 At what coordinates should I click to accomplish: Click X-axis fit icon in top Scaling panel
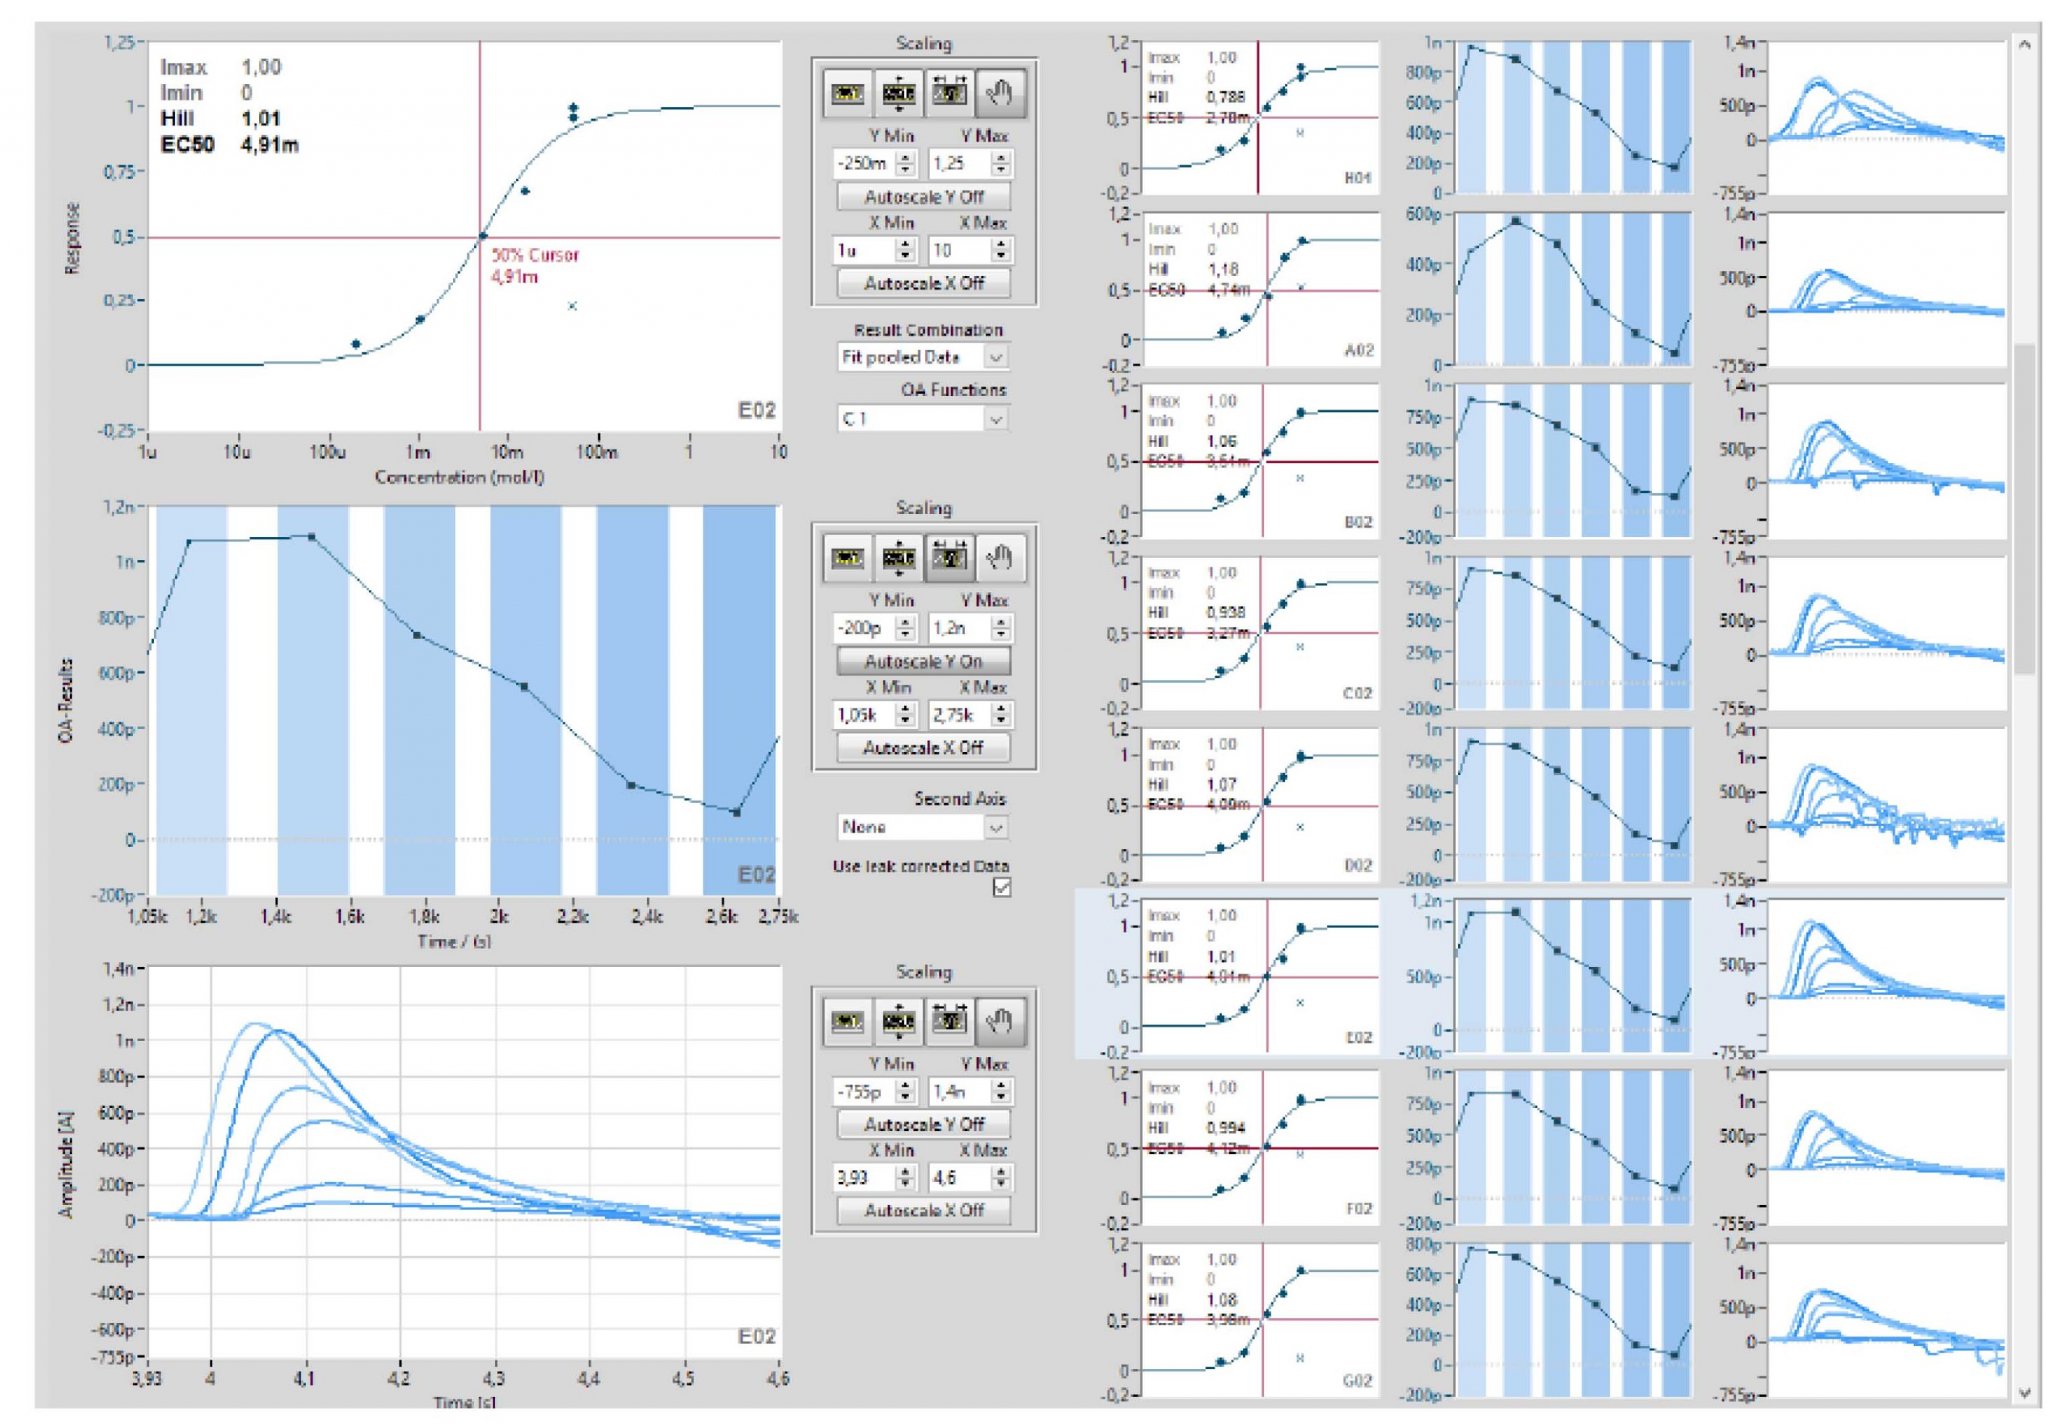coord(949,93)
